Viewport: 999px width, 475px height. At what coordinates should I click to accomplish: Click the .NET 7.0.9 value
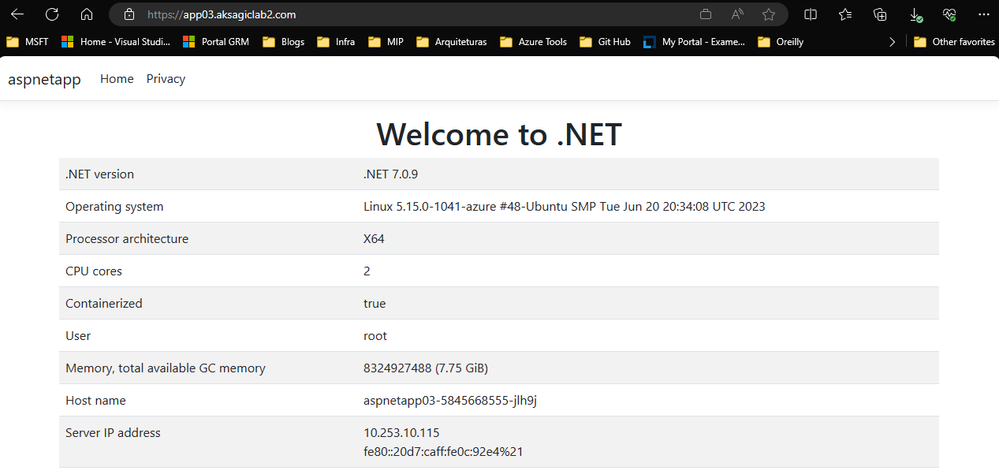pos(391,174)
